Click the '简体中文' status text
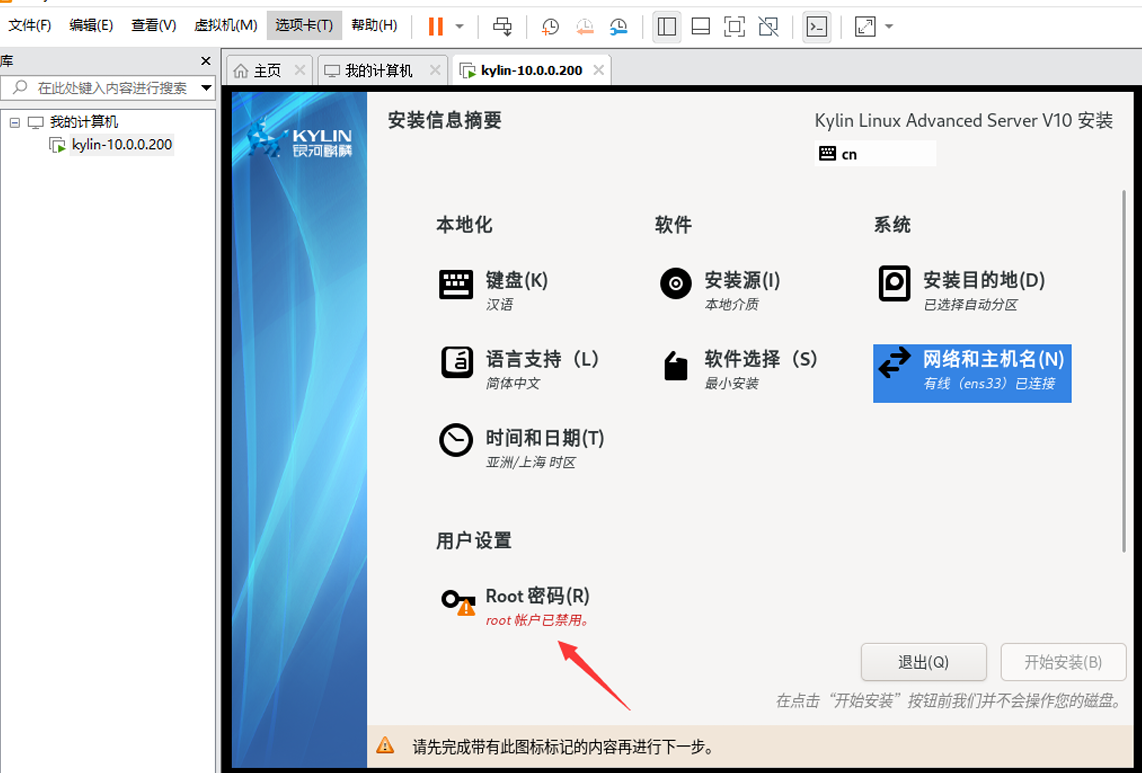The image size is (1142, 773). 513,383
